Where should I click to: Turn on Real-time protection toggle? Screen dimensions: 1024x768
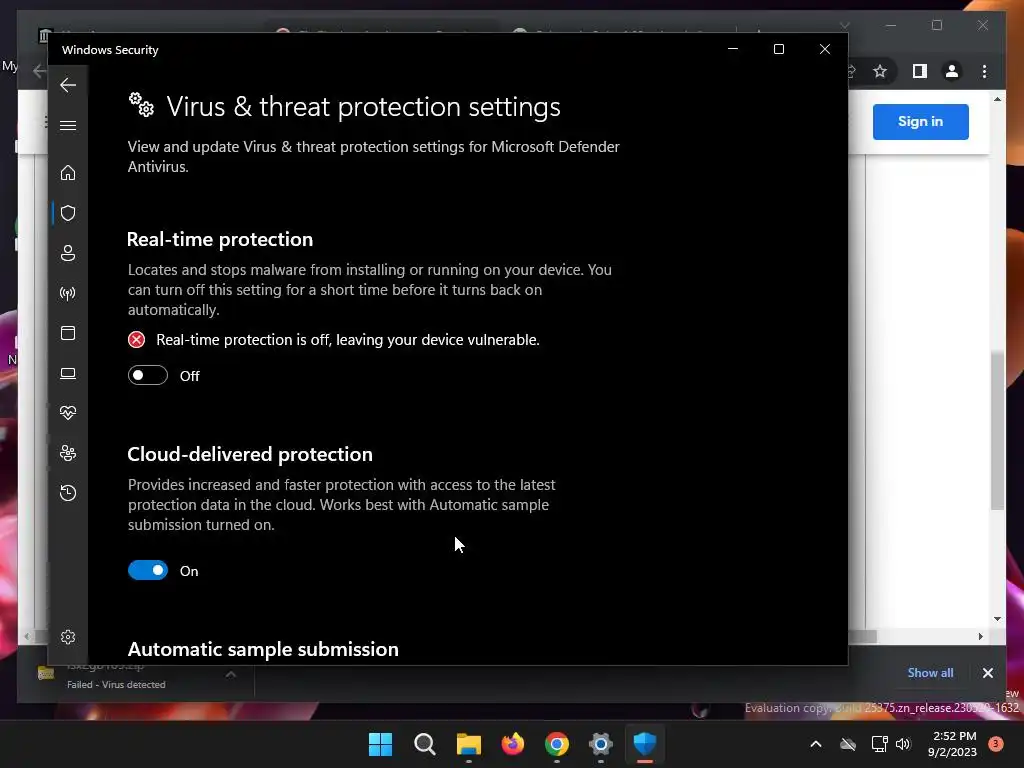click(x=148, y=376)
